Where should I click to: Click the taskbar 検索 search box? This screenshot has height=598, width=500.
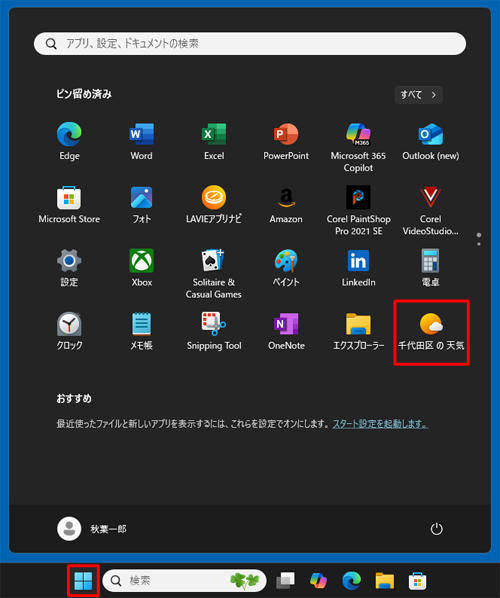coord(184,580)
